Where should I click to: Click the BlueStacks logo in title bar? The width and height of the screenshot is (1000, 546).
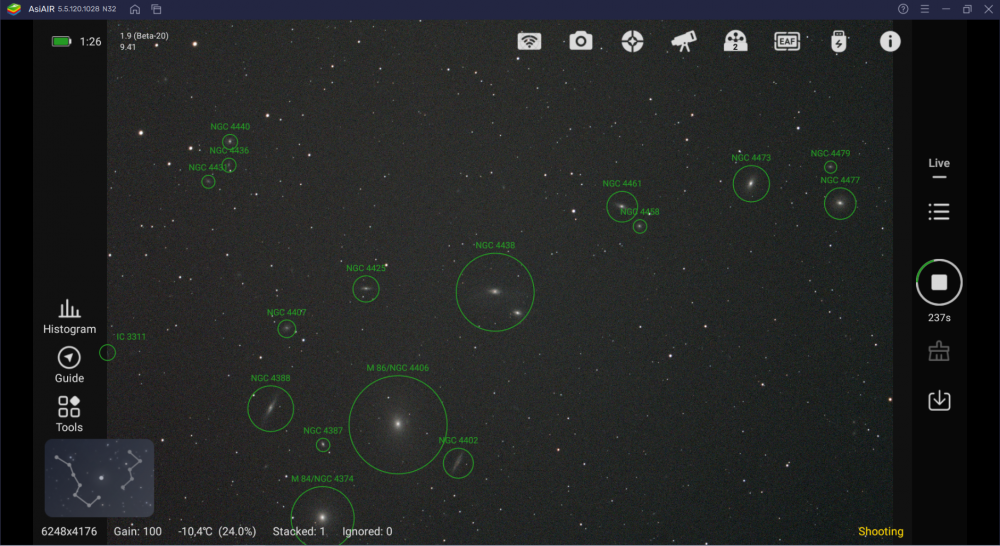(x=13, y=9)
